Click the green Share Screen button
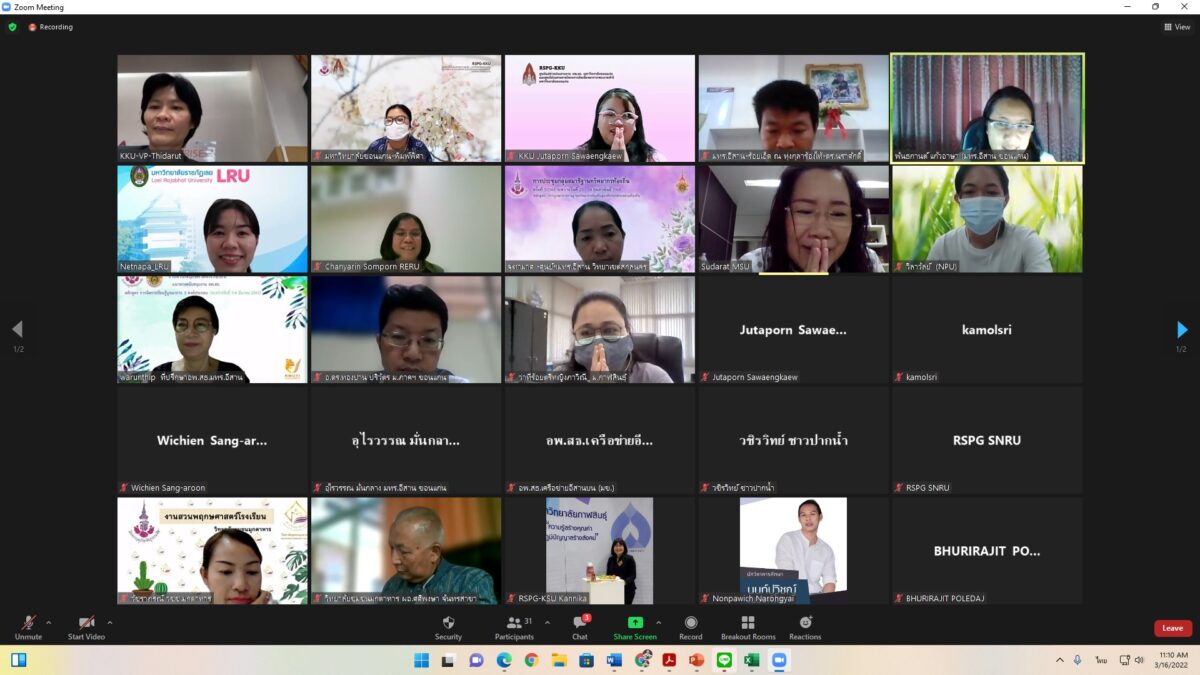This screenshot has width=1200, height=675. pyautogui.click(x=635, y=627)
